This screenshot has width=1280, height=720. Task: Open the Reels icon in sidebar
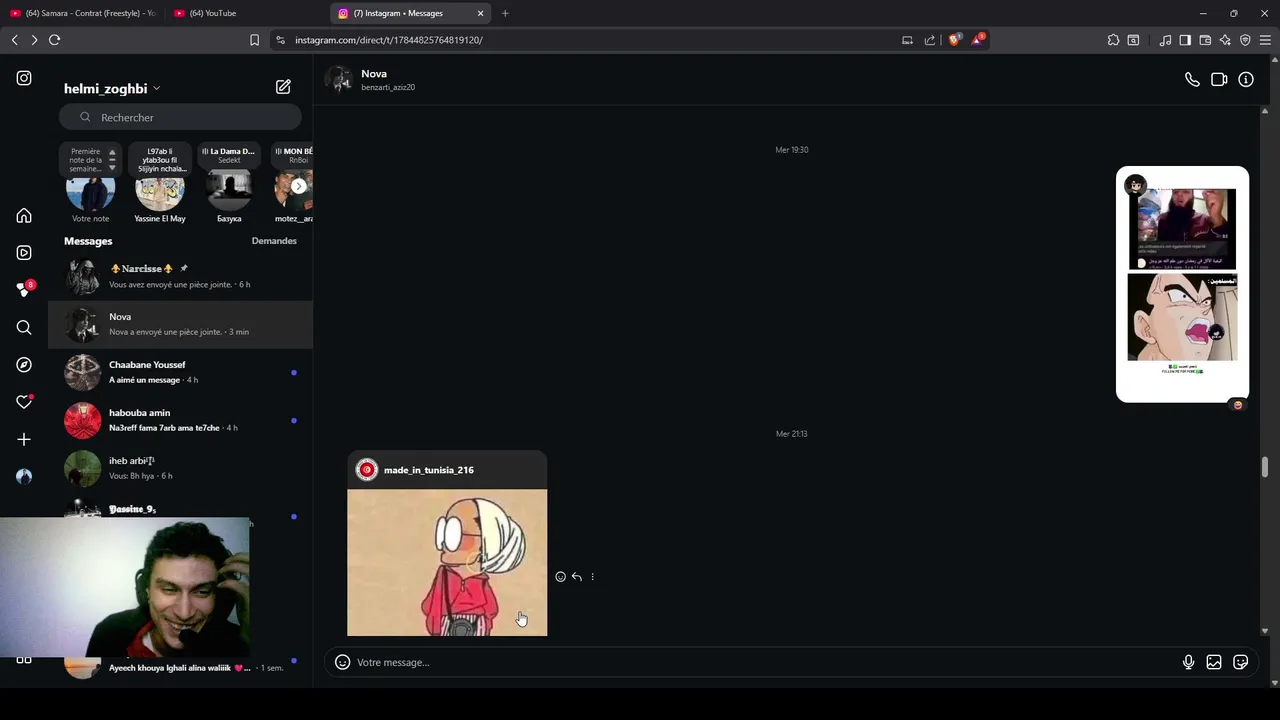24,253
